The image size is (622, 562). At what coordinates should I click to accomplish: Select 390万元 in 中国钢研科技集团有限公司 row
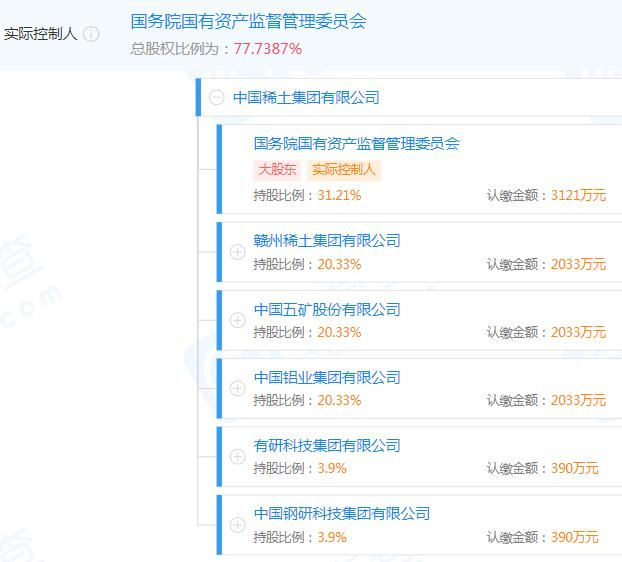coord(575,537)
